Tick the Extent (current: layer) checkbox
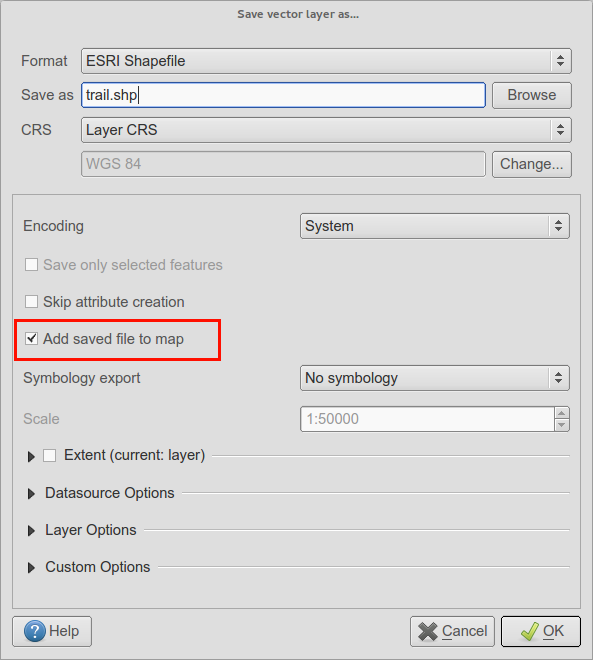593x660 pixels. tap(50, 455)
